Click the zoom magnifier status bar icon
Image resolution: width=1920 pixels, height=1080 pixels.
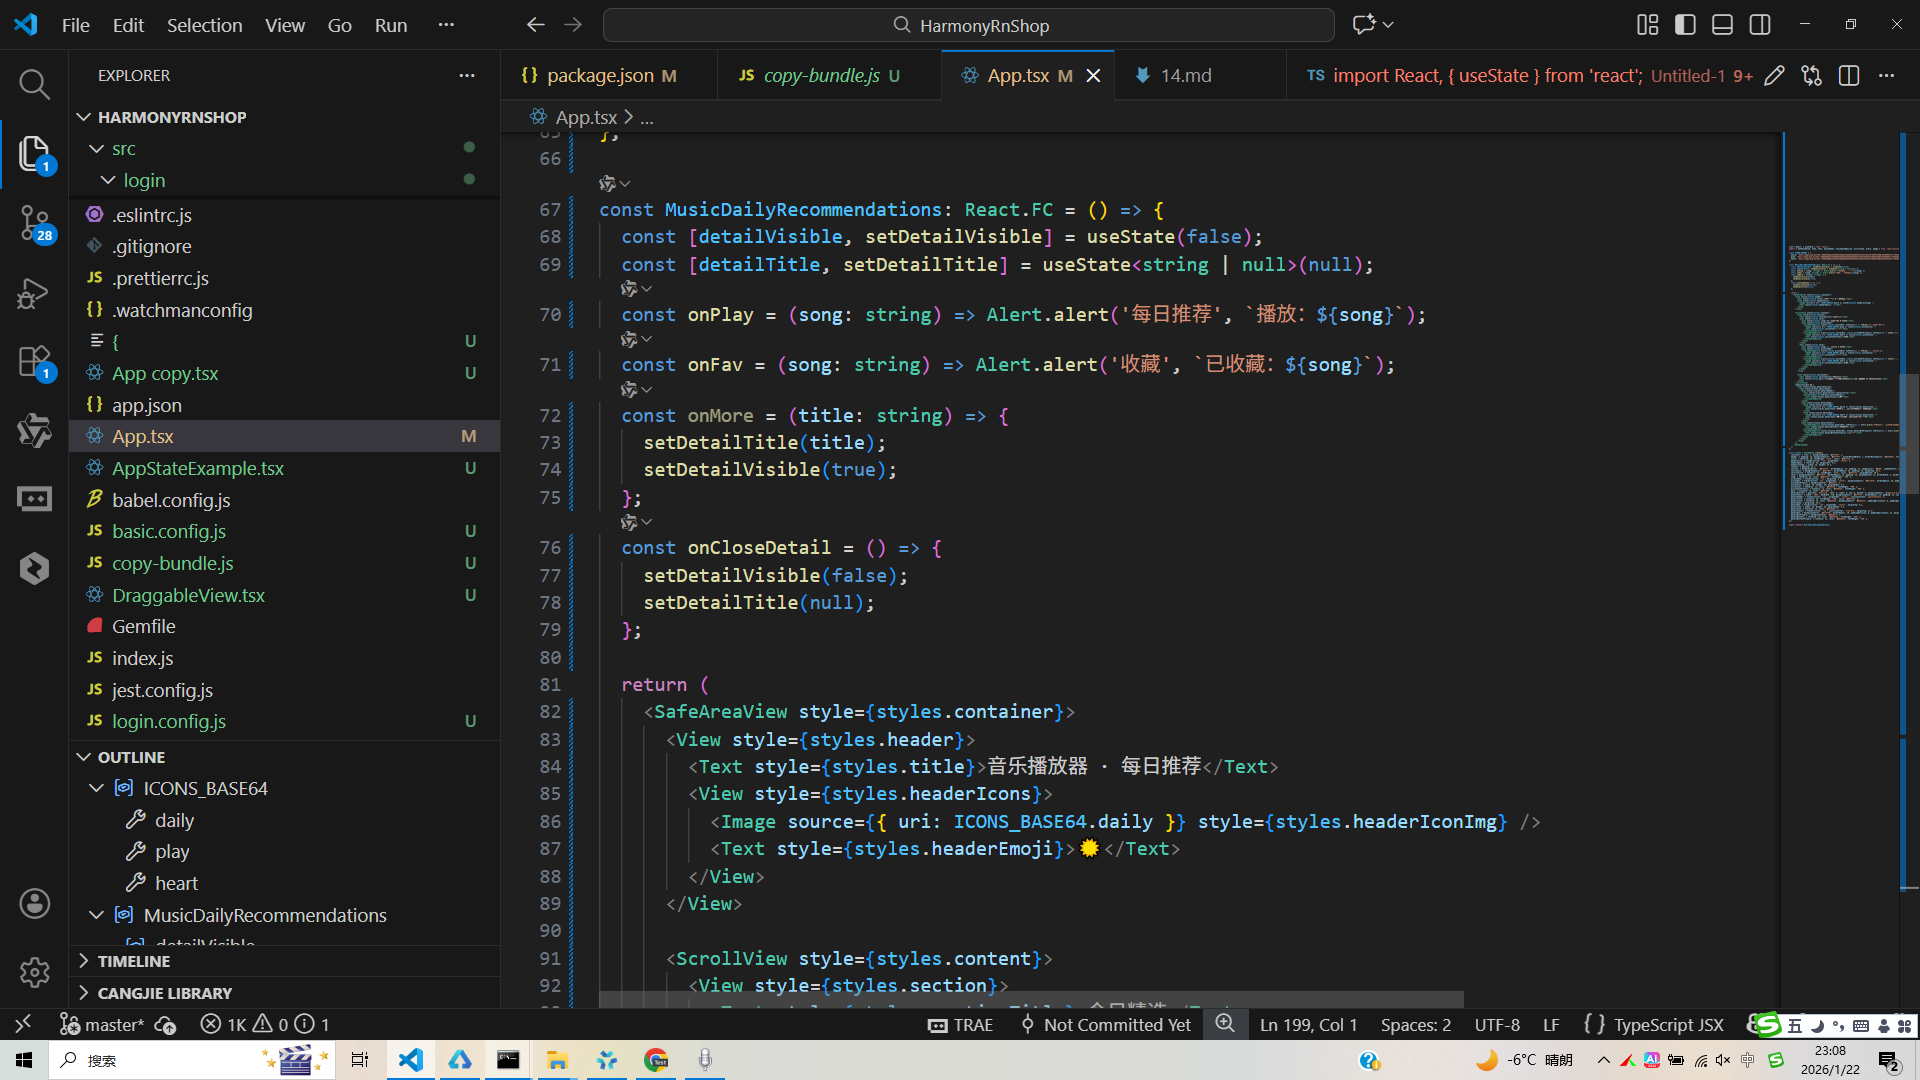pyautogui.click(x=1225, y=1024)
